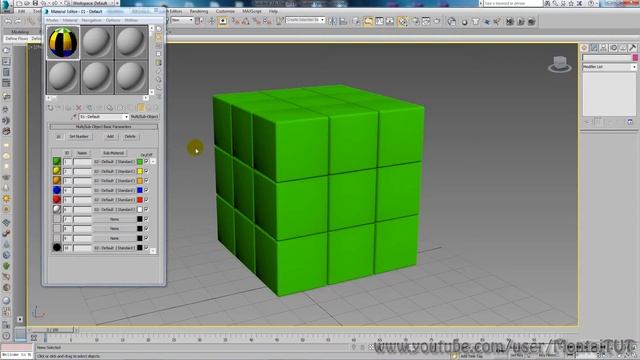Click the Add button in Material Editor
Screen dimensions: 640x360
point(110,136)
